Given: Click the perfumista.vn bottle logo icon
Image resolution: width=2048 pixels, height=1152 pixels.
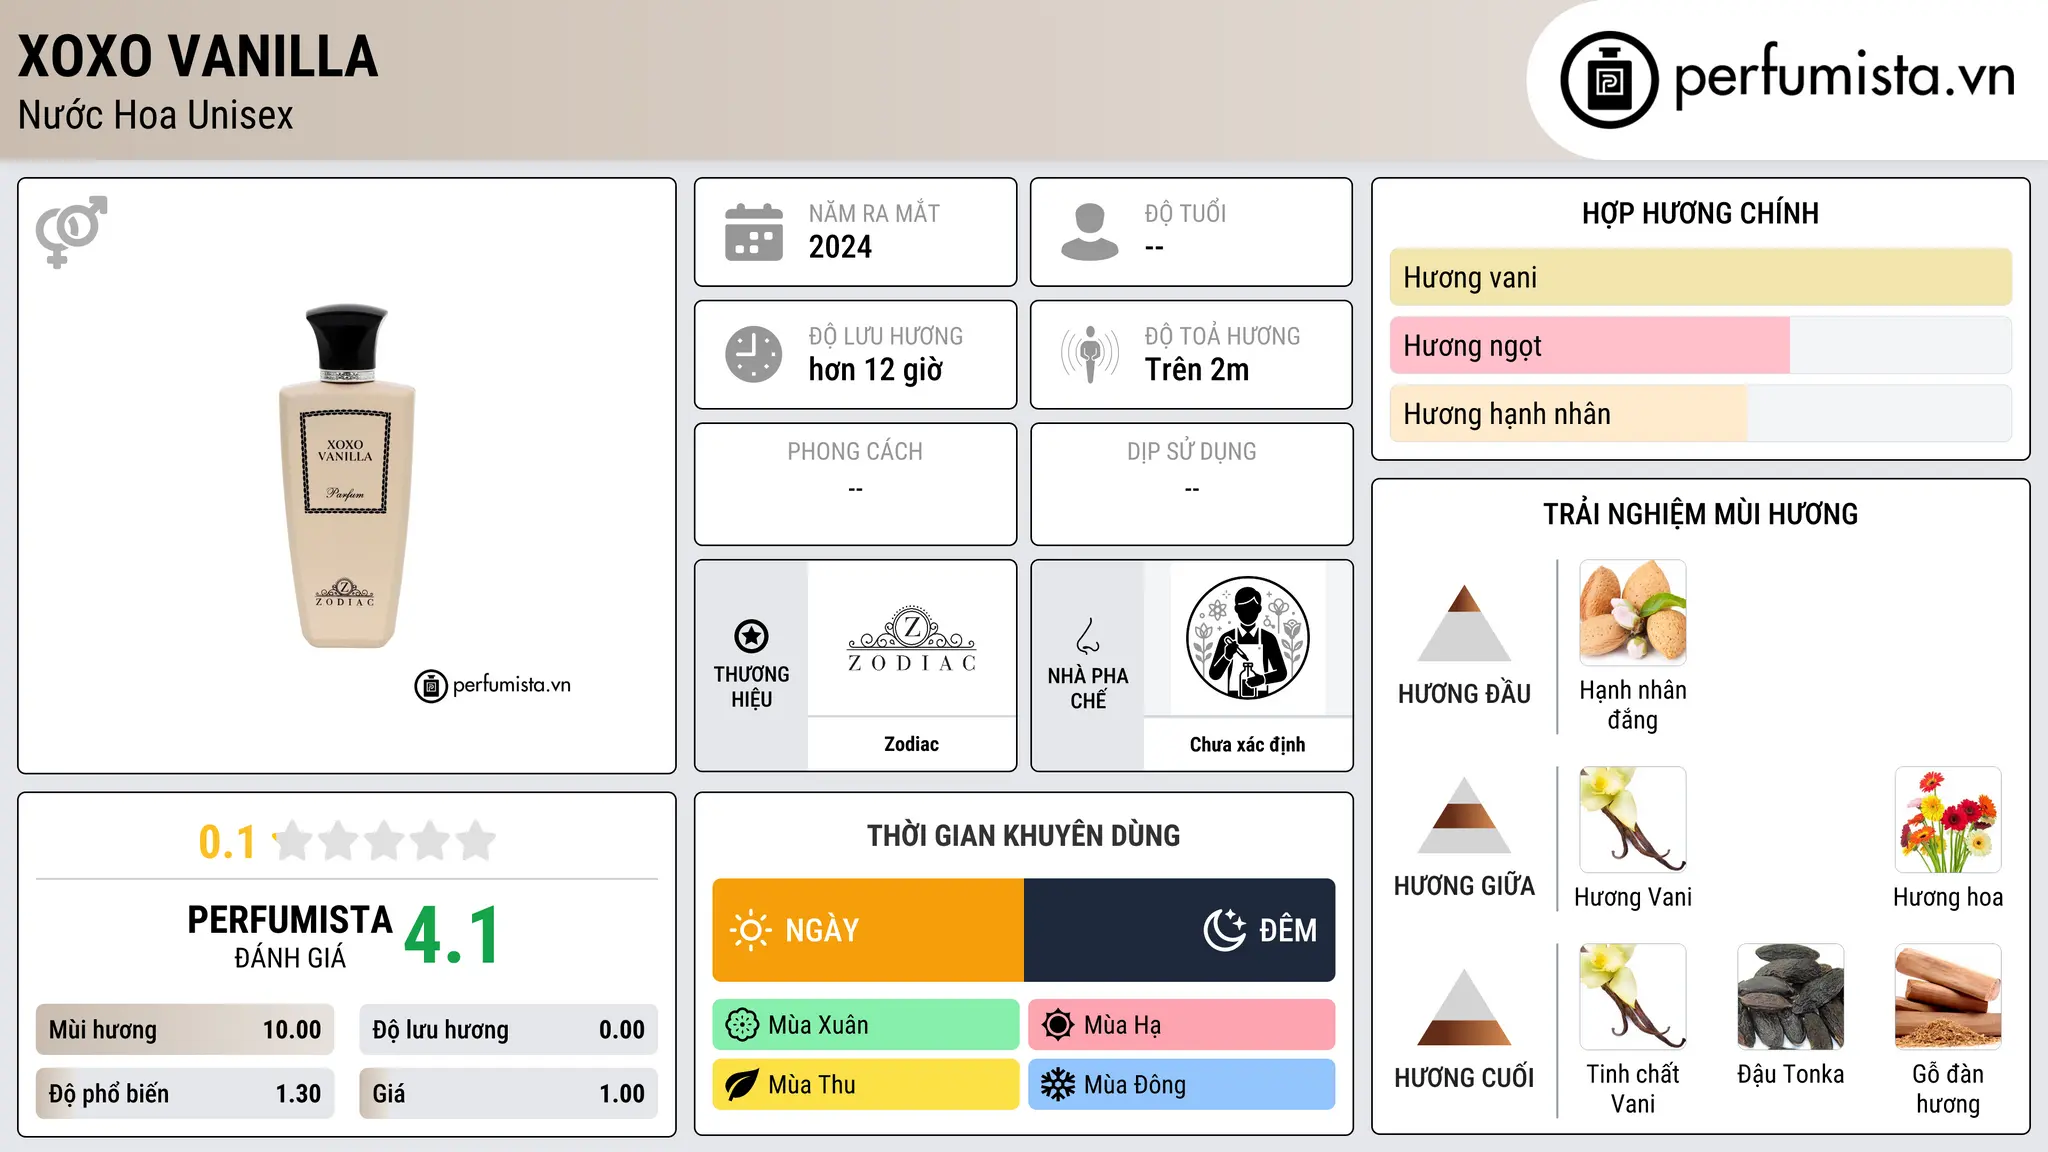Looking at the screenshot, I should point(1609,80).
